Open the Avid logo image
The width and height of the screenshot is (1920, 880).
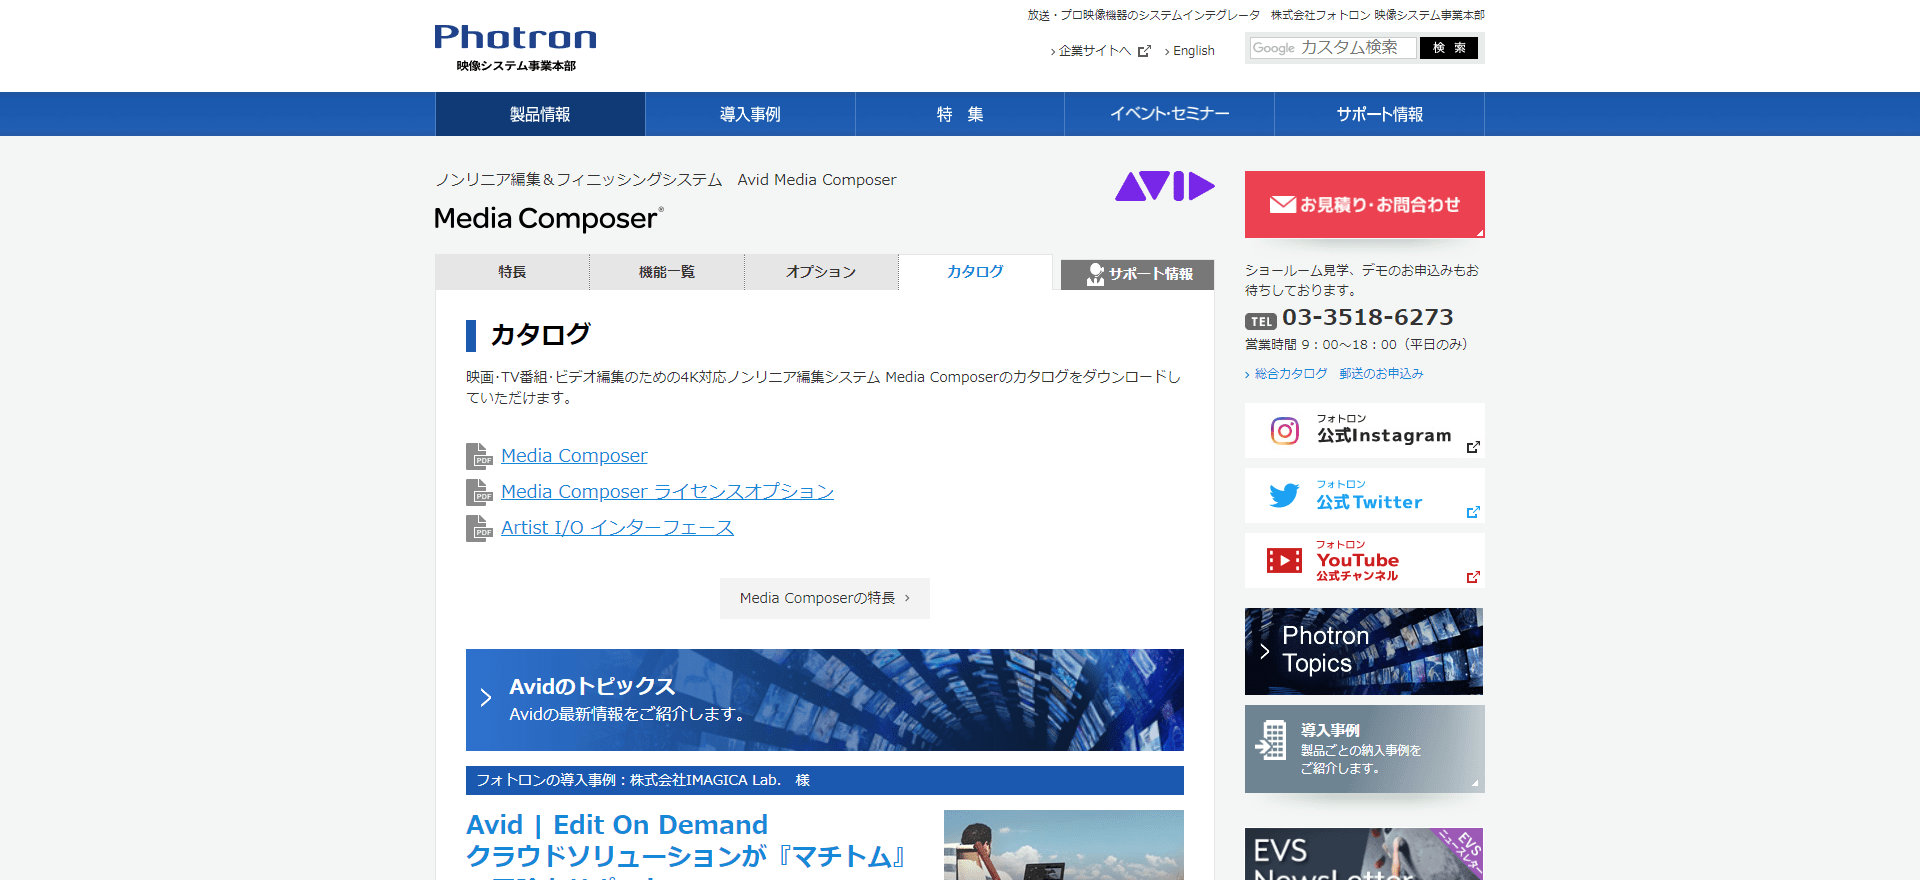click(x=1165, y=186)
